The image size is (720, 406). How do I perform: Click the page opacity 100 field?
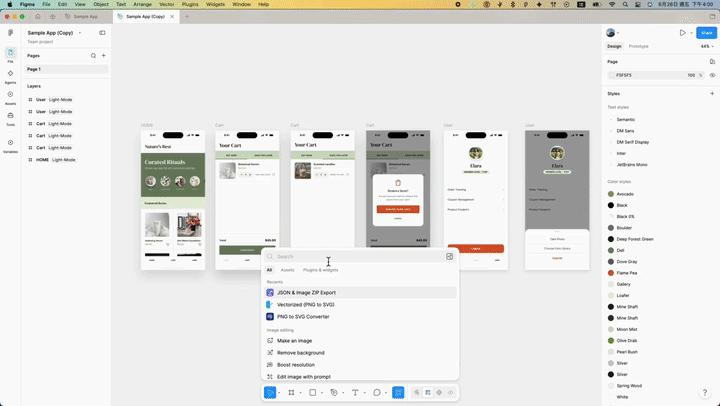691,75
